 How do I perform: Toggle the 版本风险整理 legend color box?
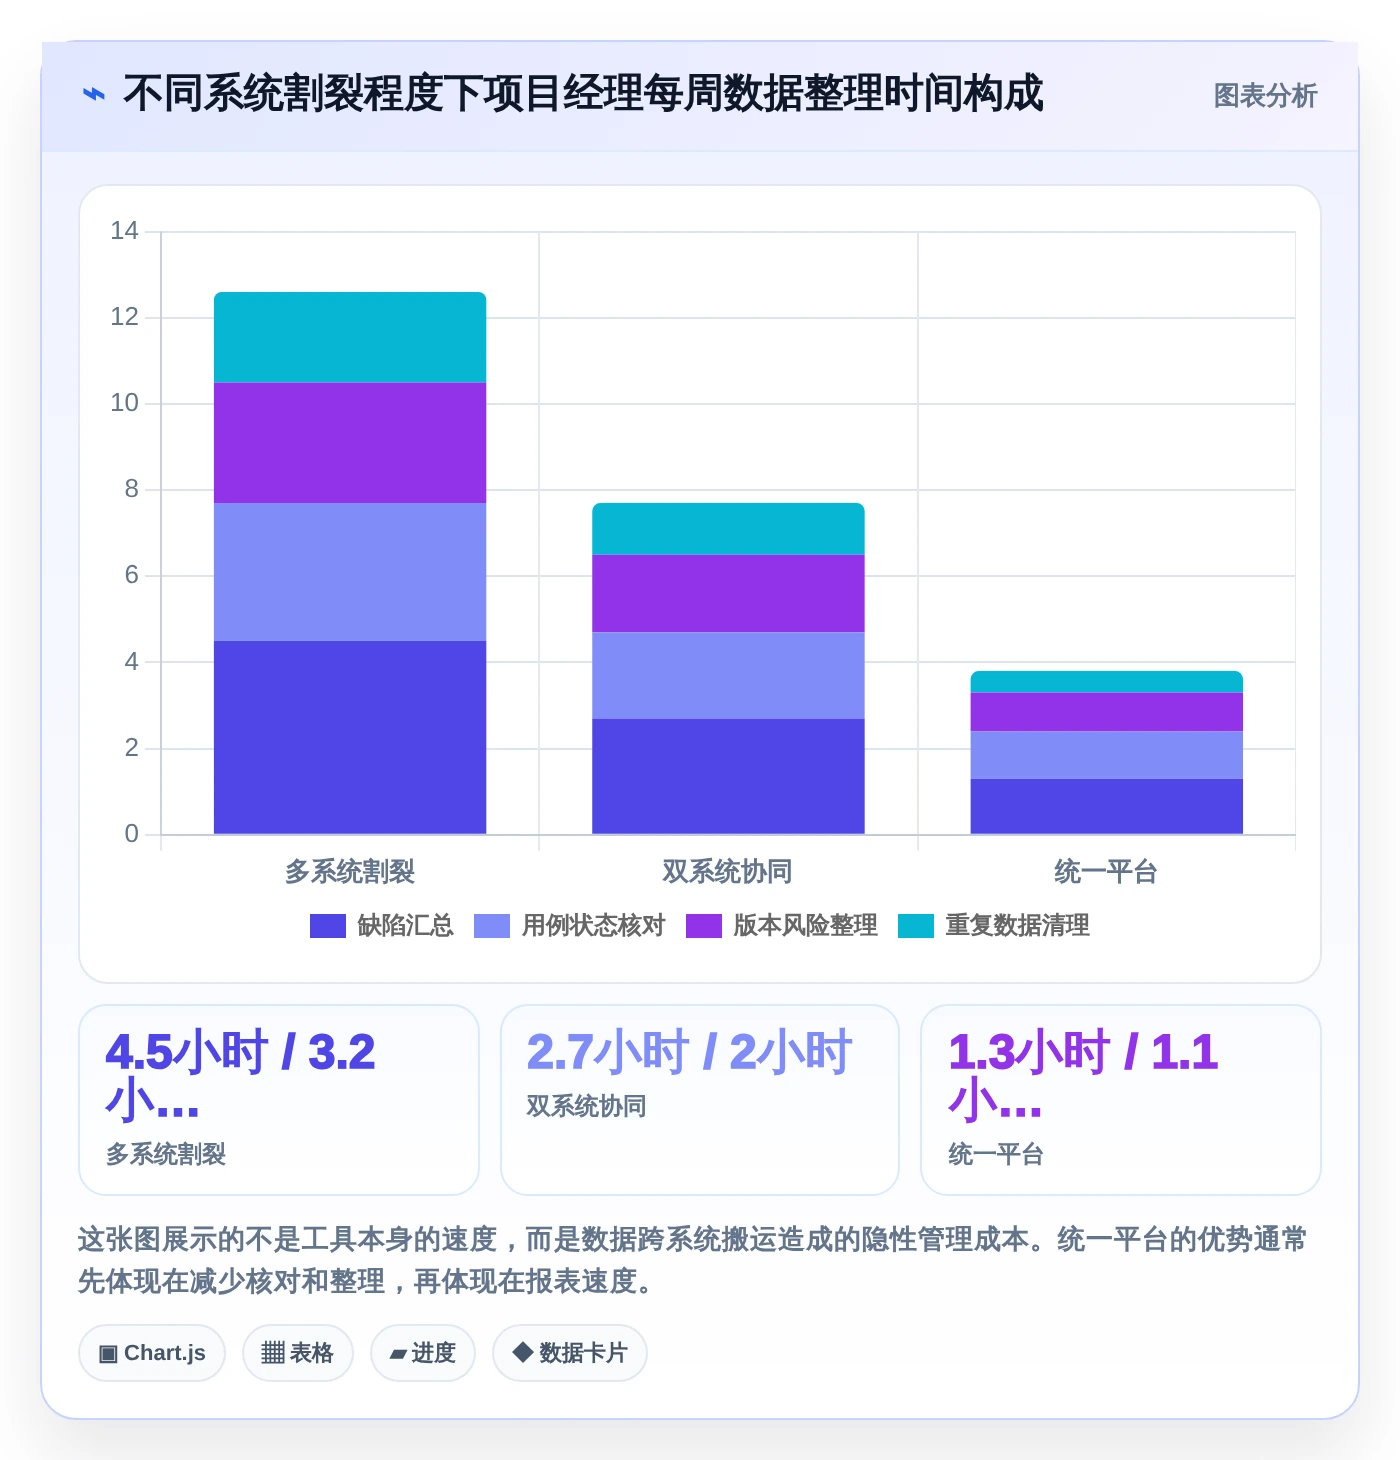(x=704, y=926)
